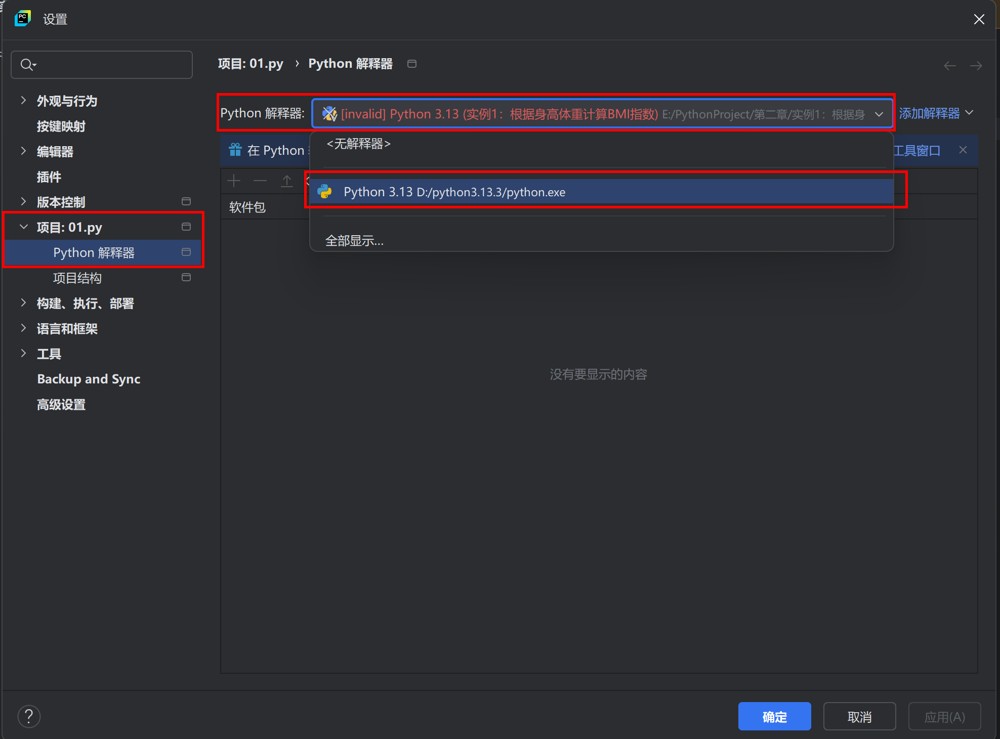Open 插件 settings page
This screenshot has width=1000, height=739.
(x=49, y=177)
